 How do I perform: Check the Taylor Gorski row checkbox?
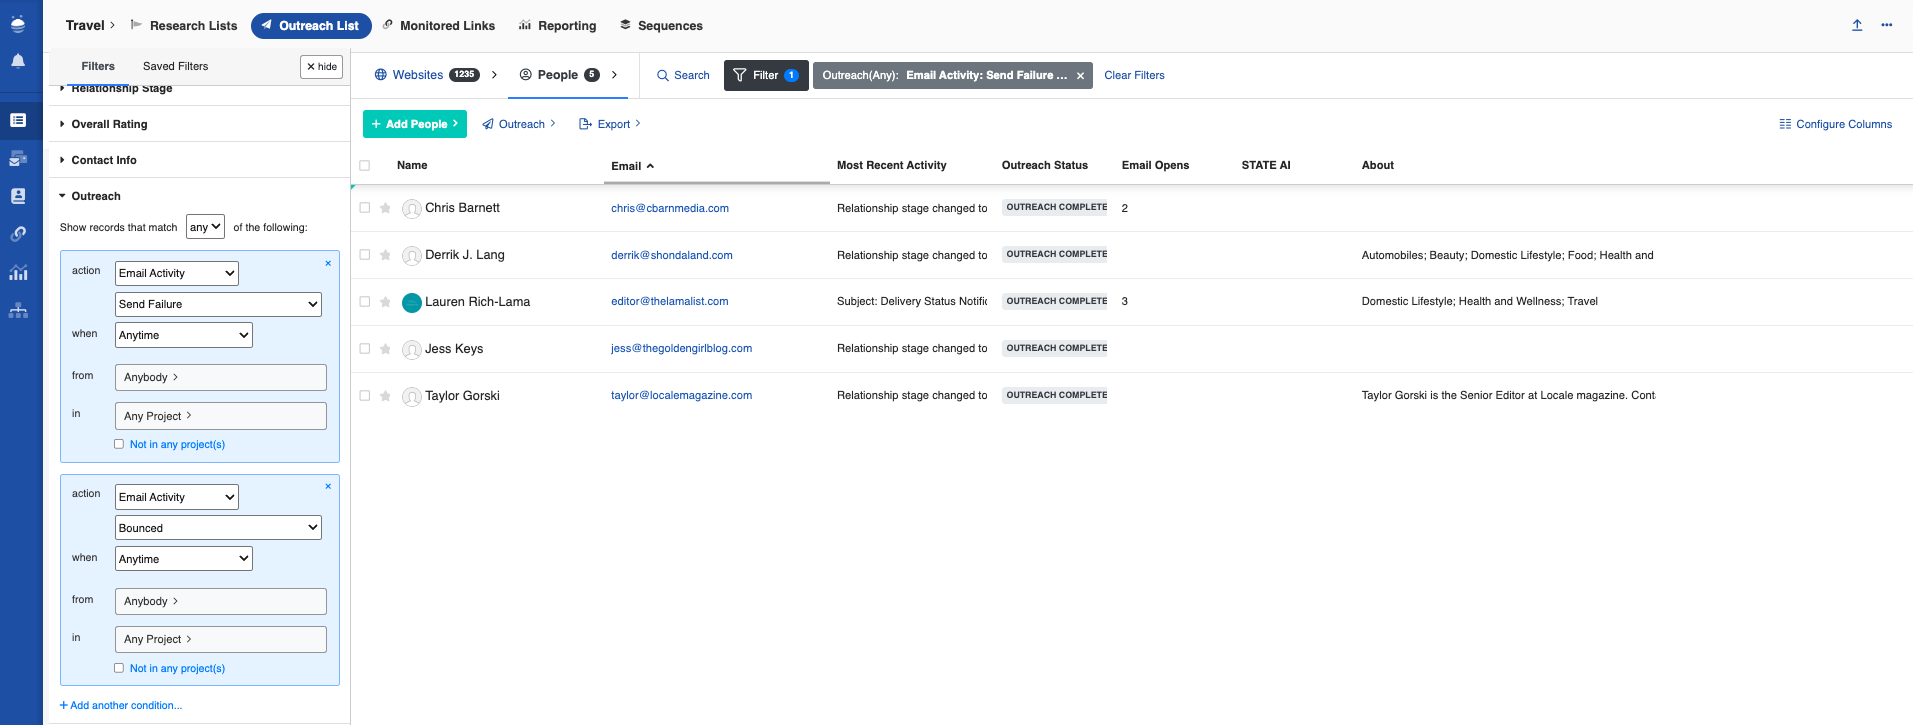tap(365, 396)
